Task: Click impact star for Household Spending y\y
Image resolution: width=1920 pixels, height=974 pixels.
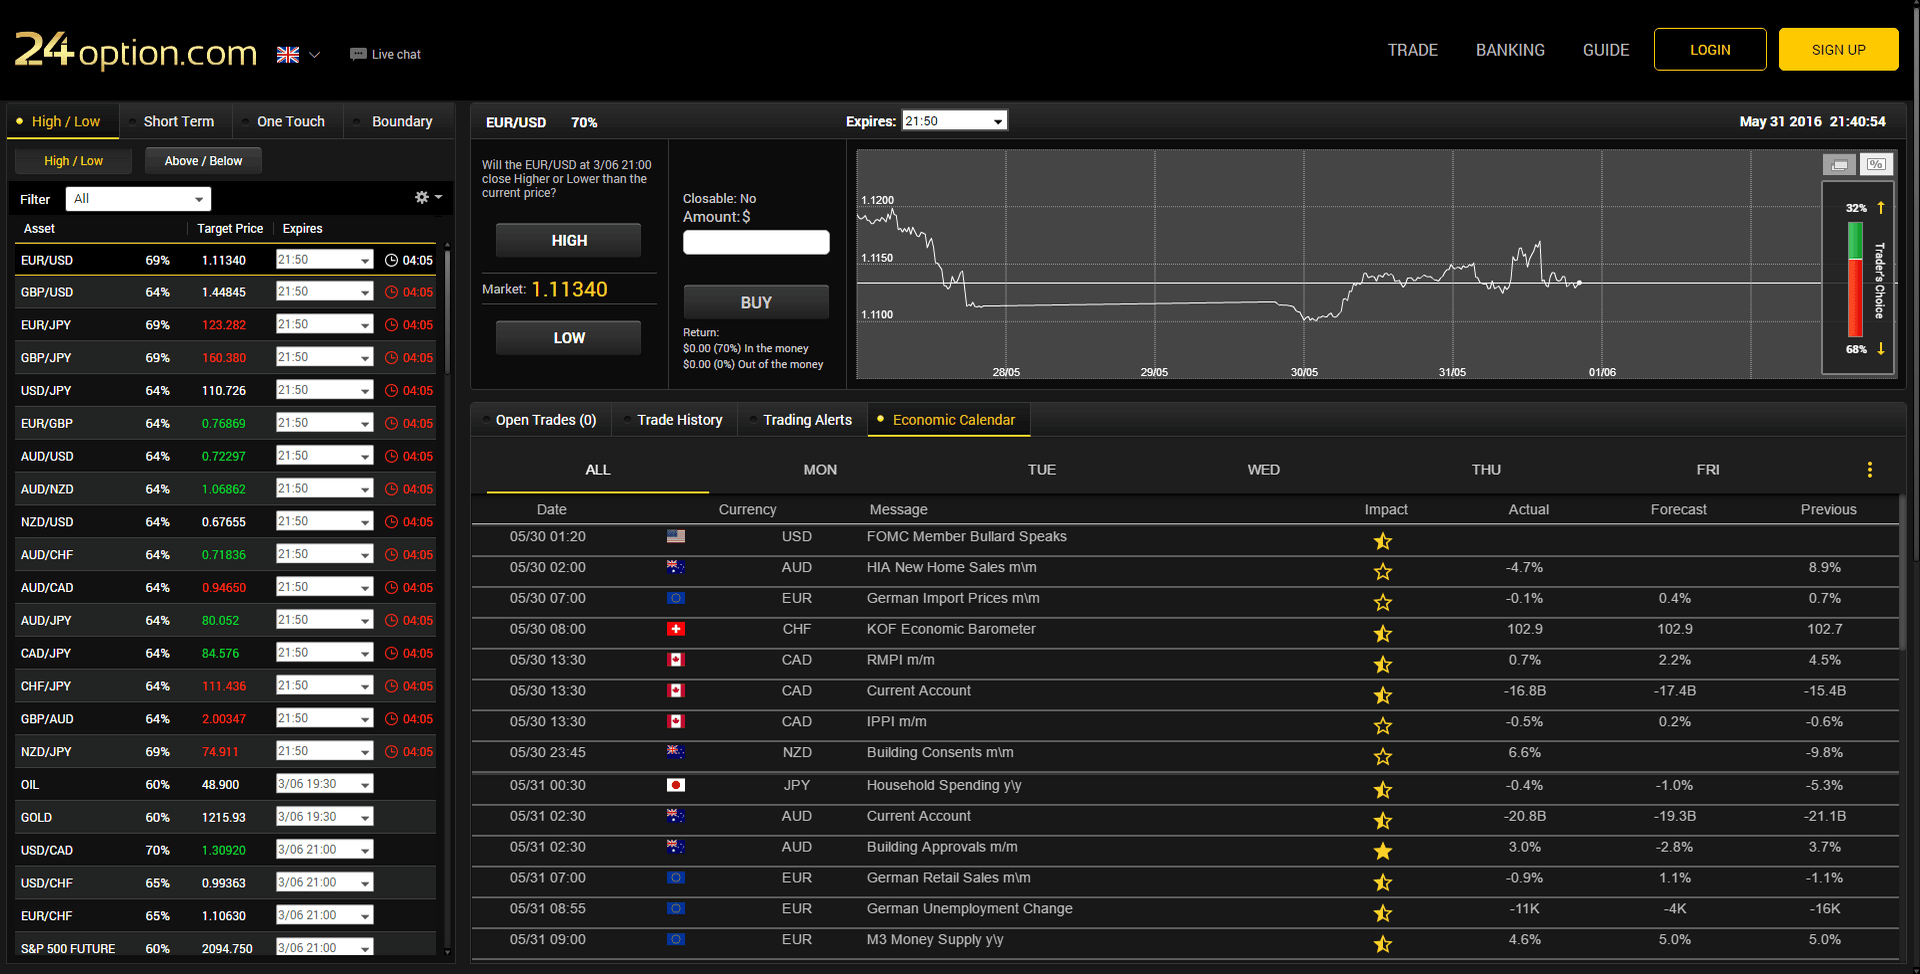Action: (x=1383, y=790)
